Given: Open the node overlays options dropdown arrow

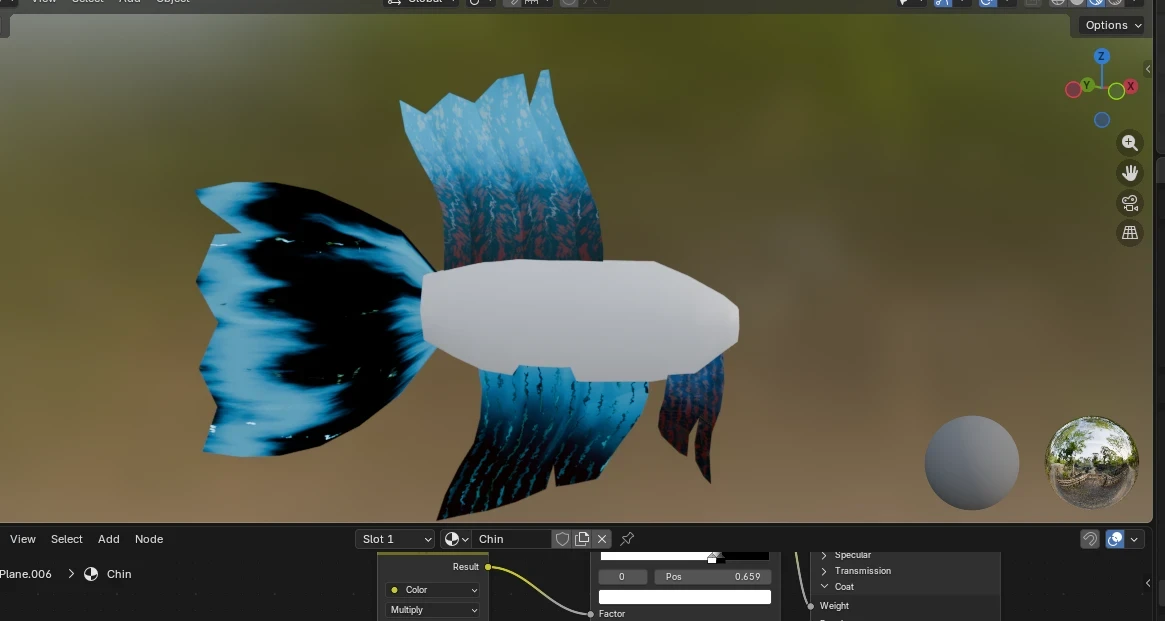Looking at the screenshot, I should tap(1134, 539).
